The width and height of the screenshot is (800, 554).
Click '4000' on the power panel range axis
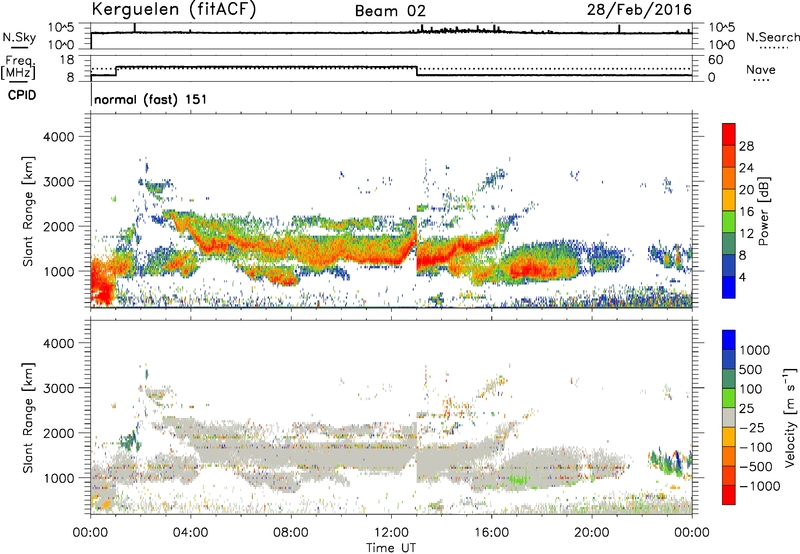tap(59, 137)
